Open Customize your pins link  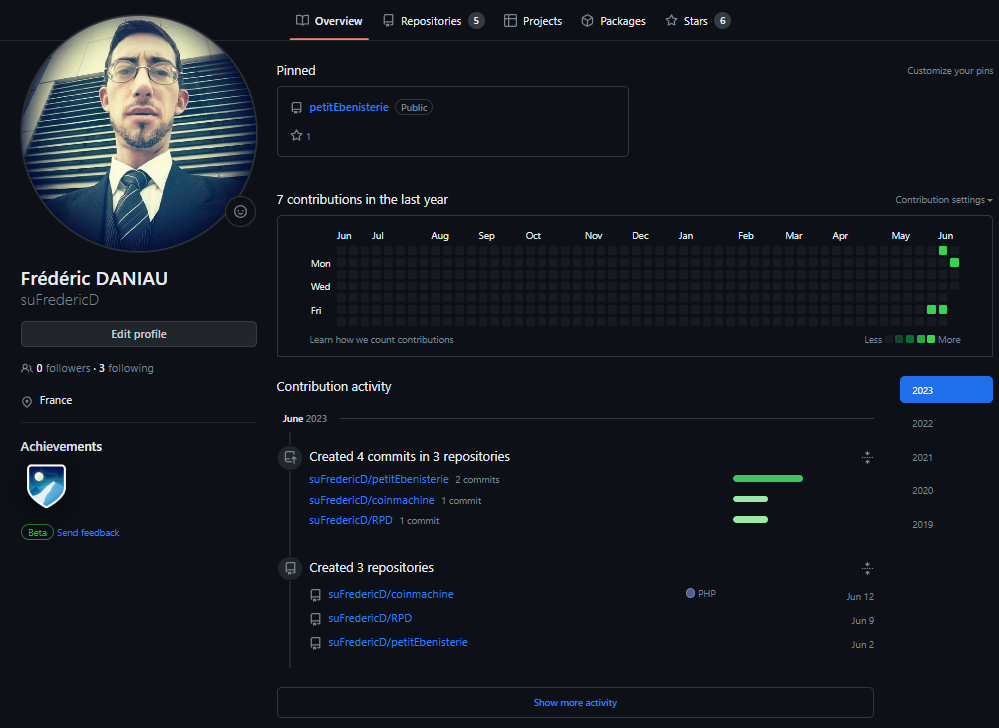pyautogui.click(x=950, y=71)
